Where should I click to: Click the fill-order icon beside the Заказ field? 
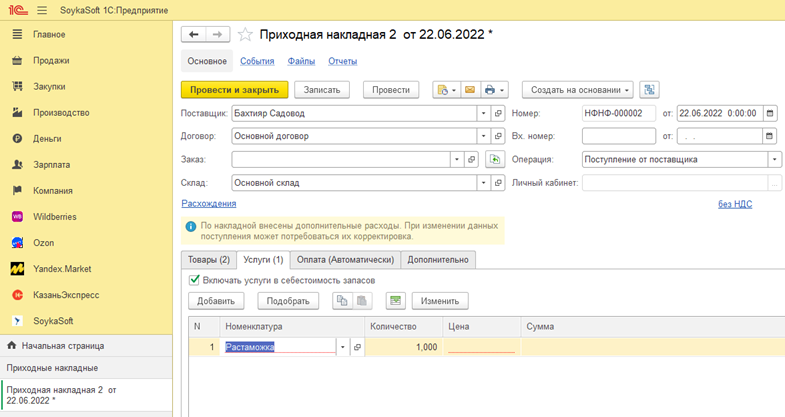point(494,159)
